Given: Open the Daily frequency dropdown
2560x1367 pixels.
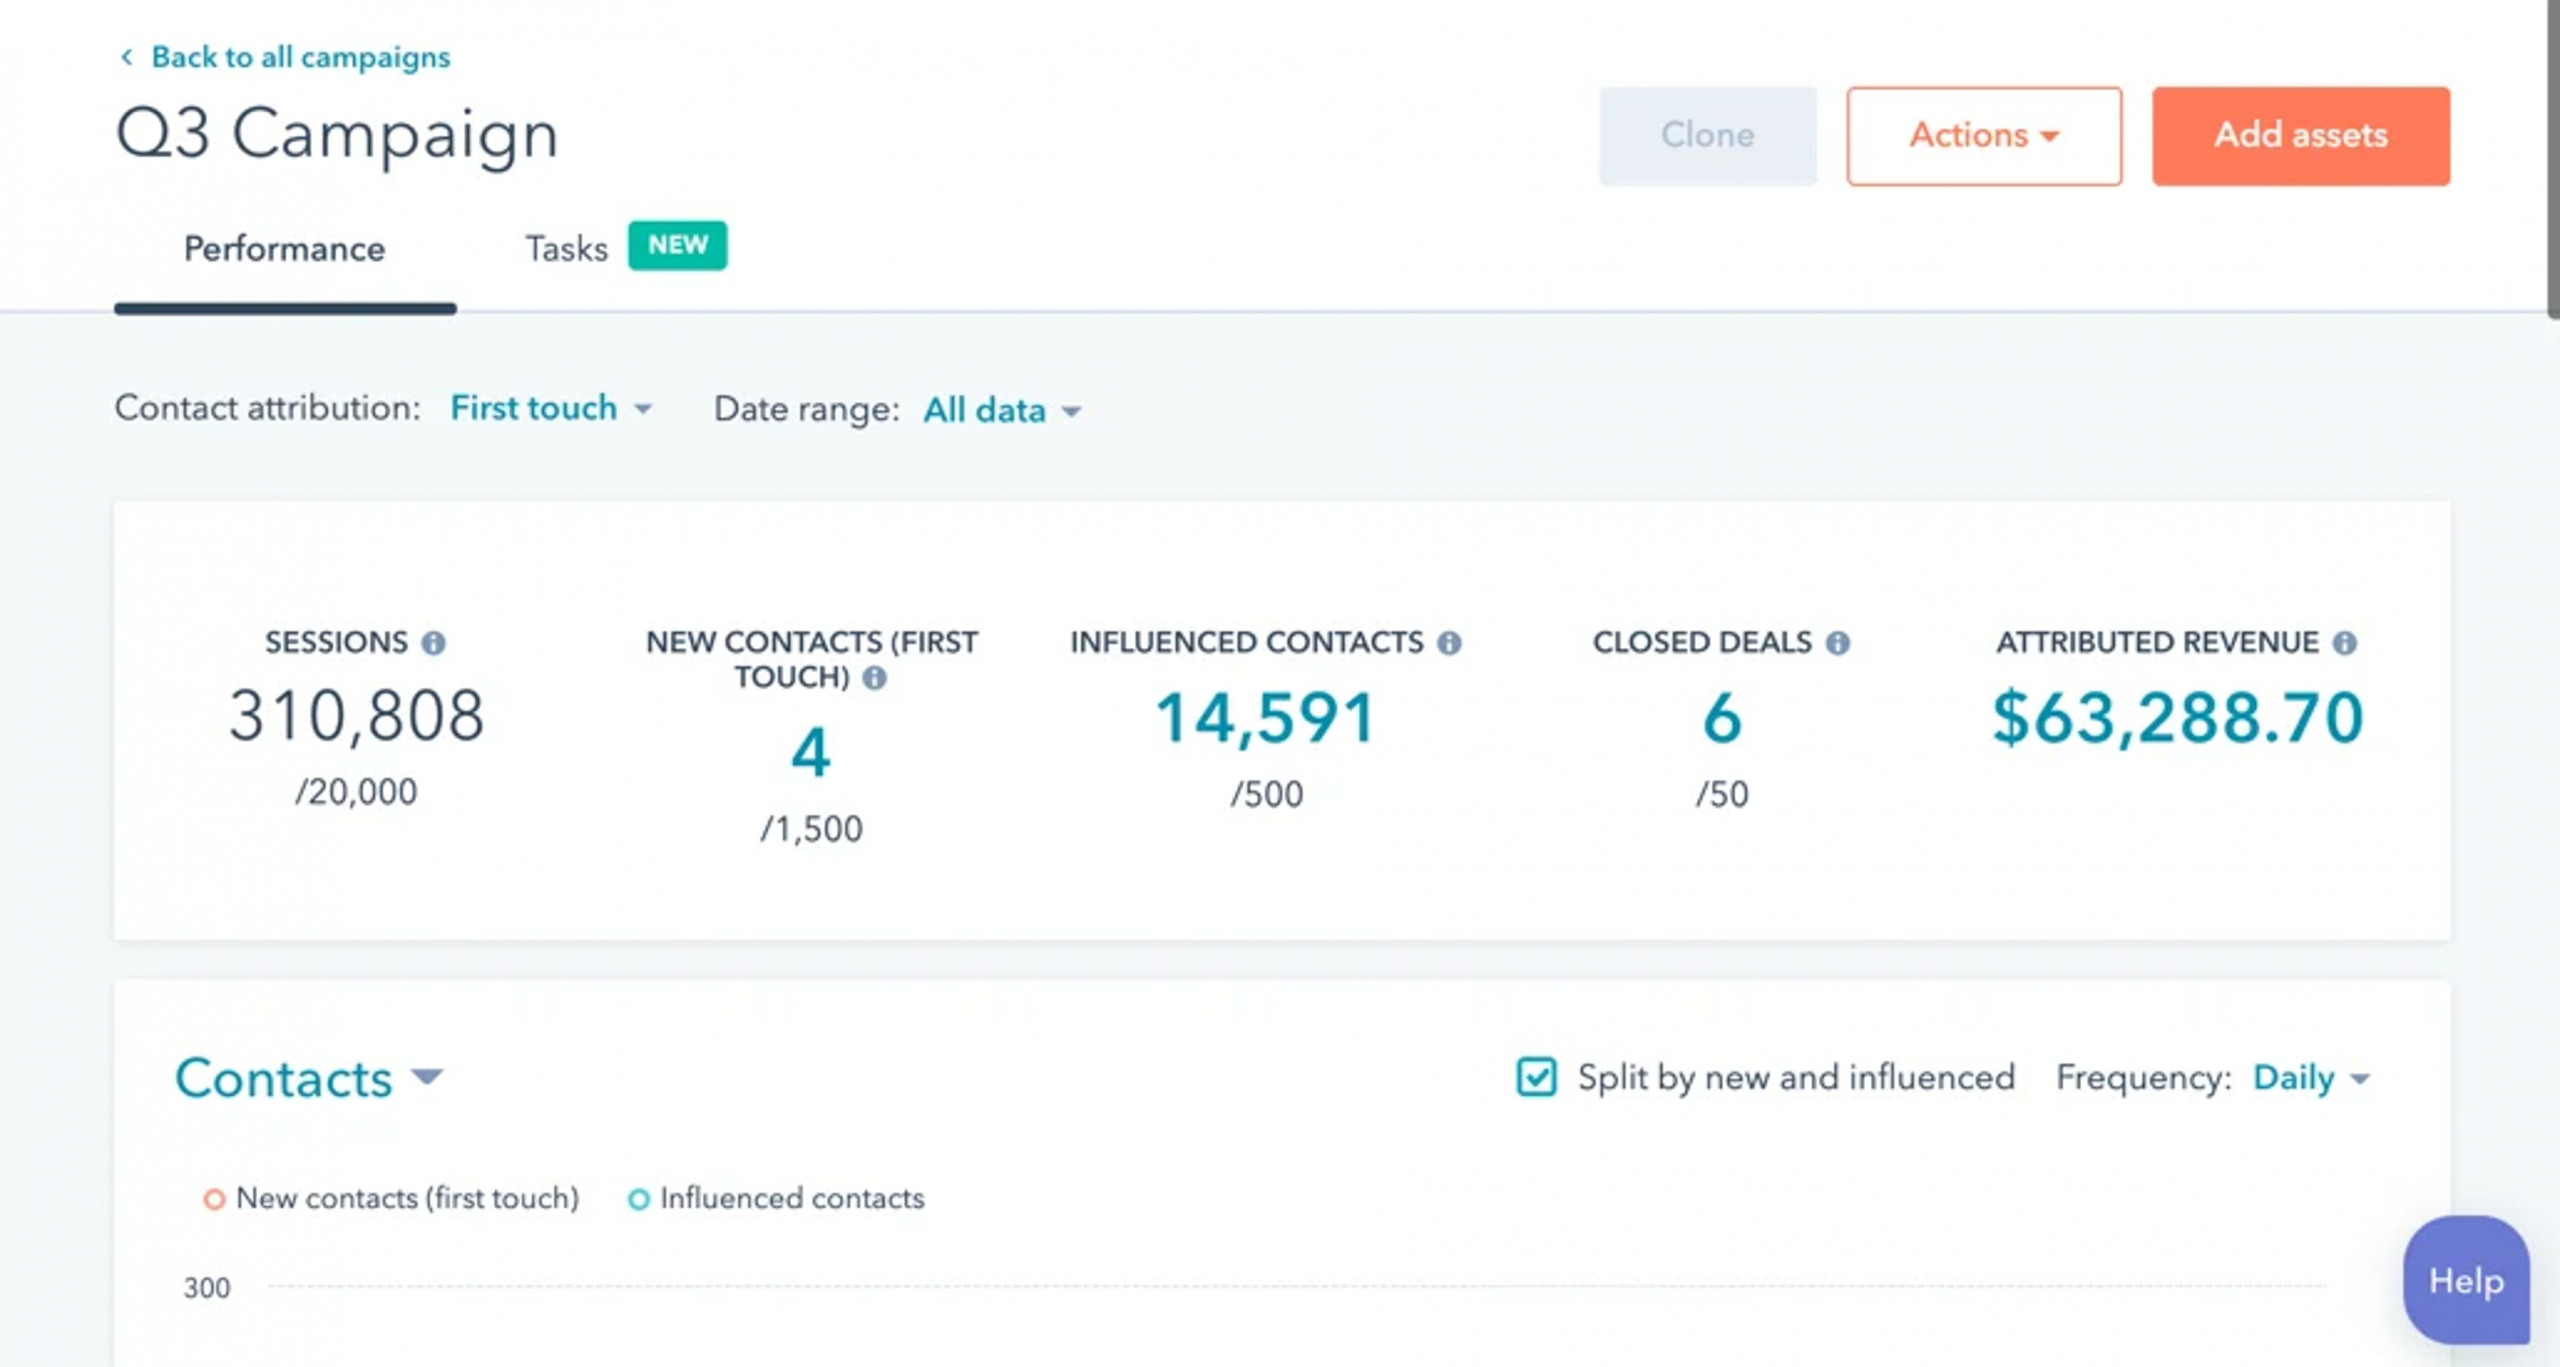Looking at the screenshot, I should 2310,1078.
